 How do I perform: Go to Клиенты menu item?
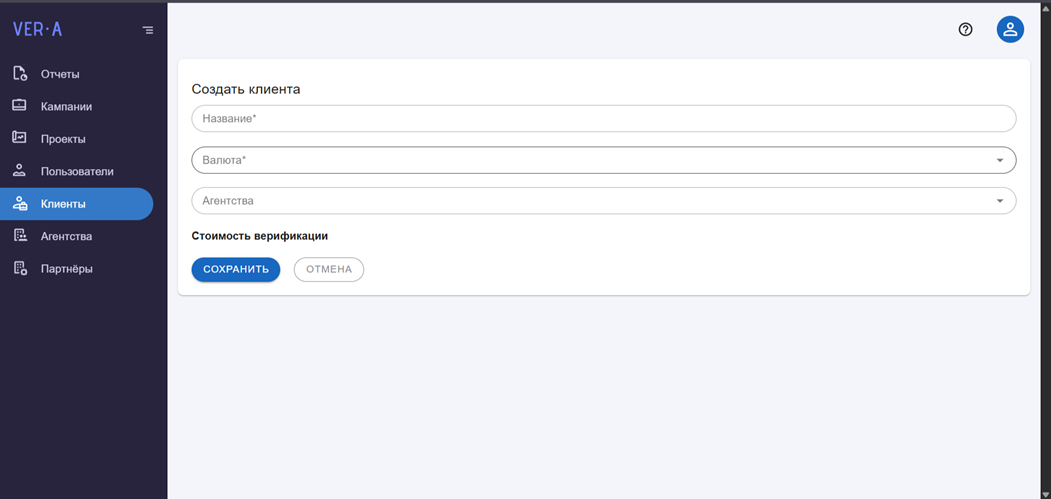tap(76, 204)
